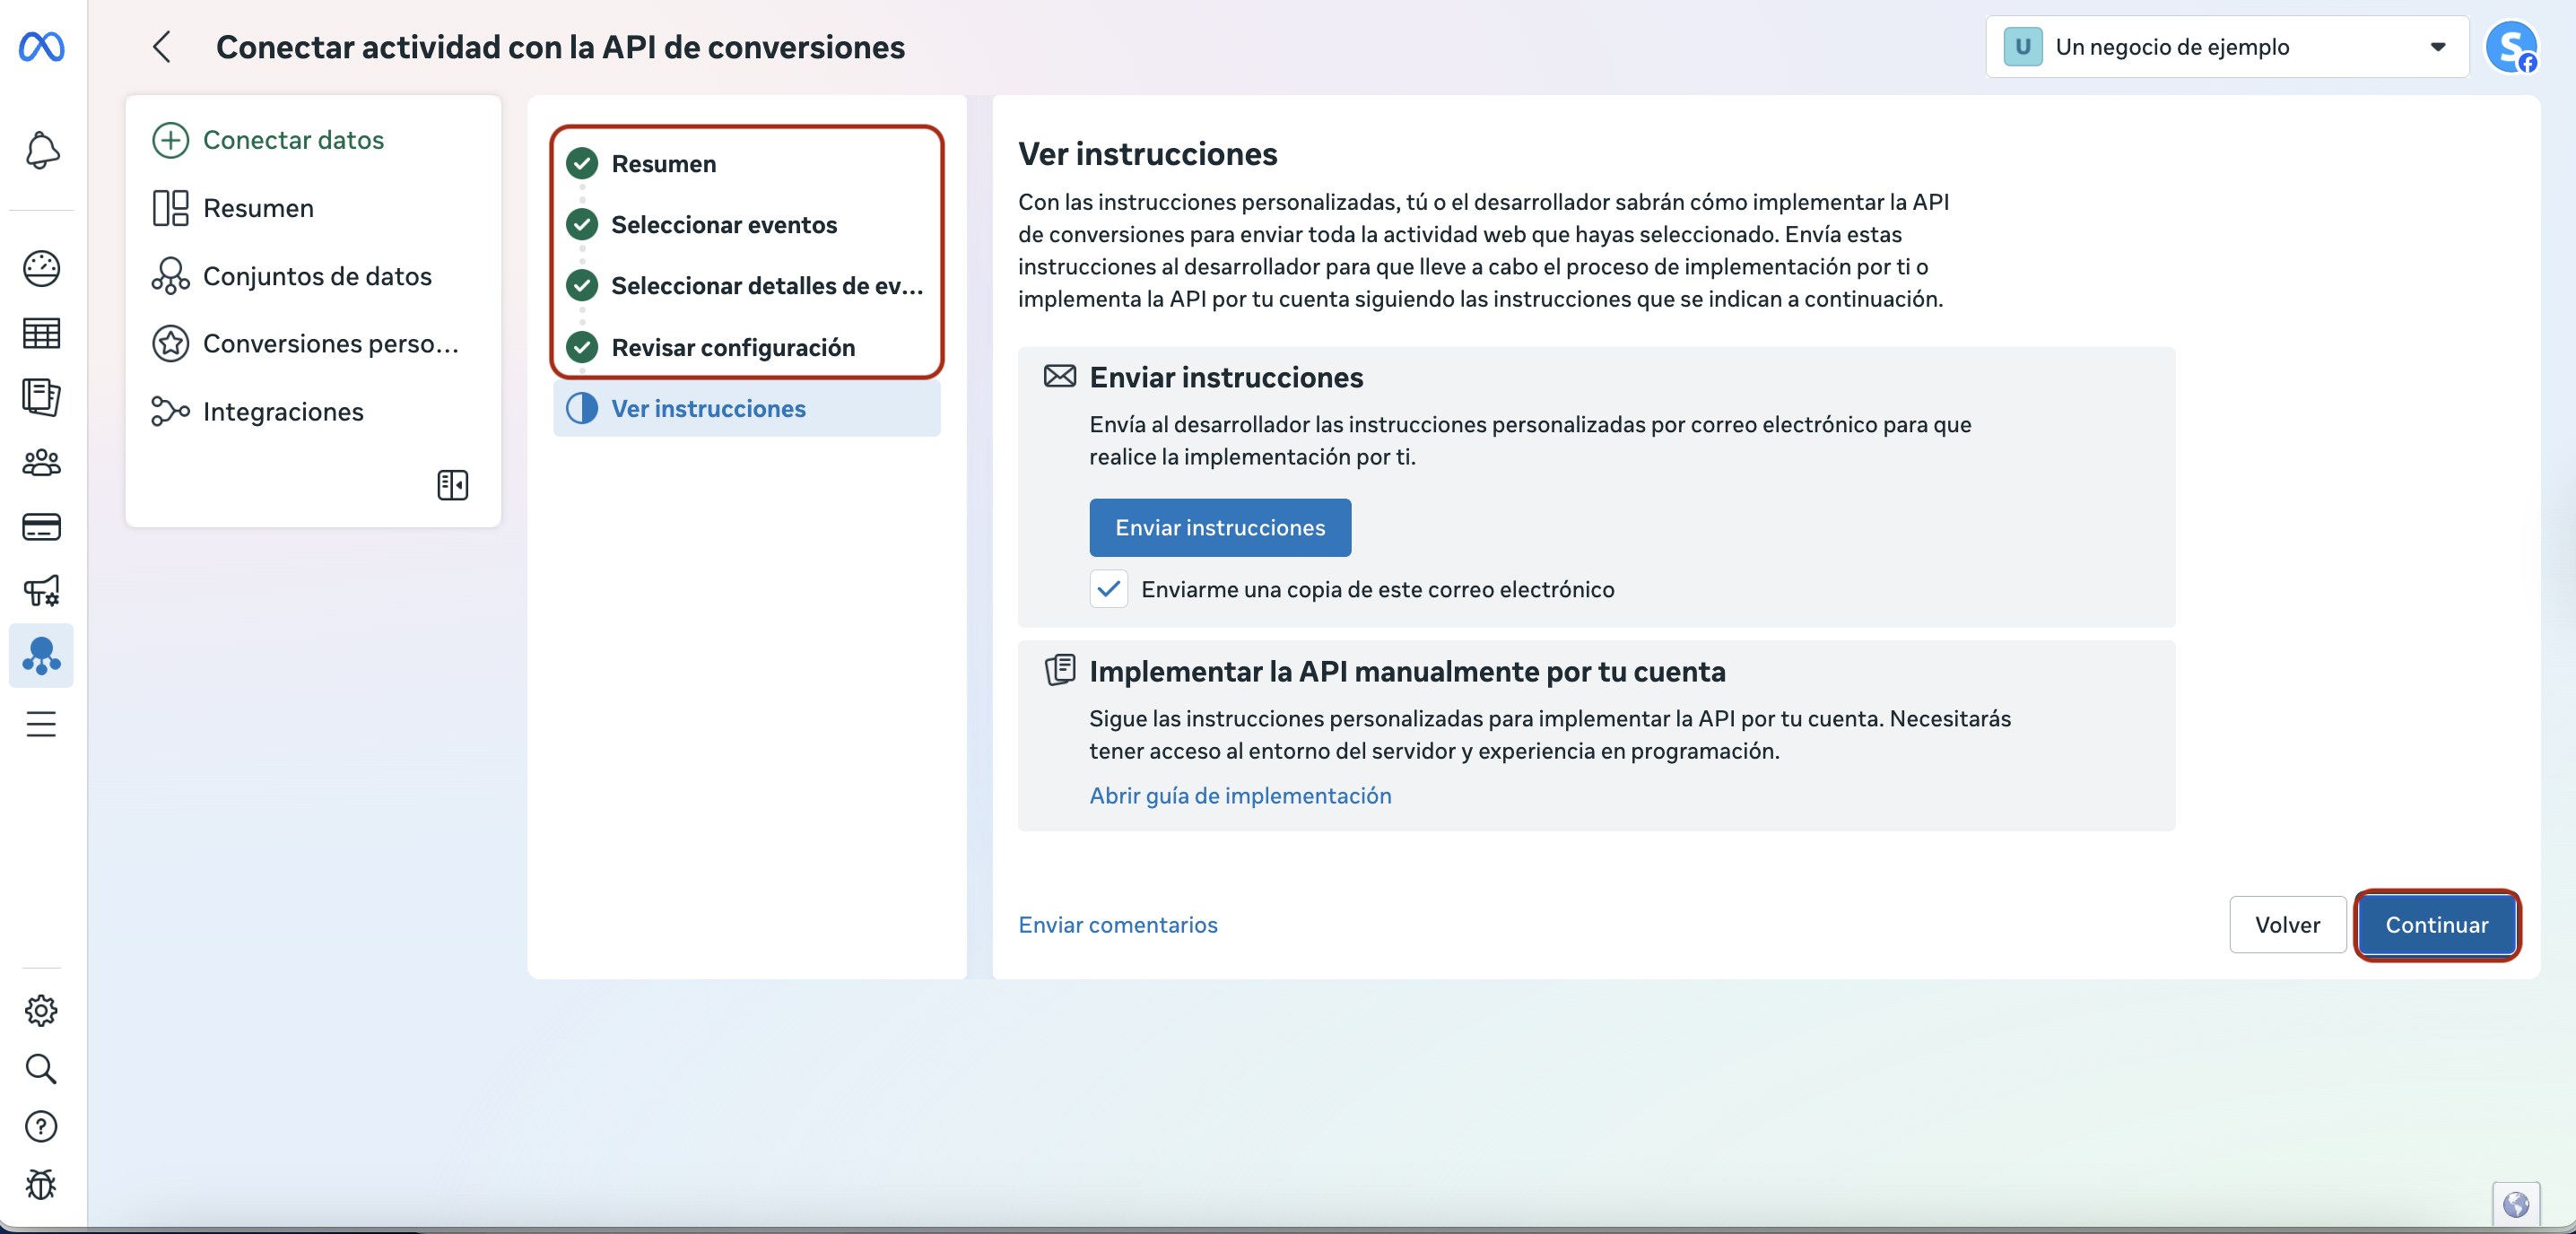Open billing credit card icon
The image size is (2576, 1234).
[x=41, y=527]
